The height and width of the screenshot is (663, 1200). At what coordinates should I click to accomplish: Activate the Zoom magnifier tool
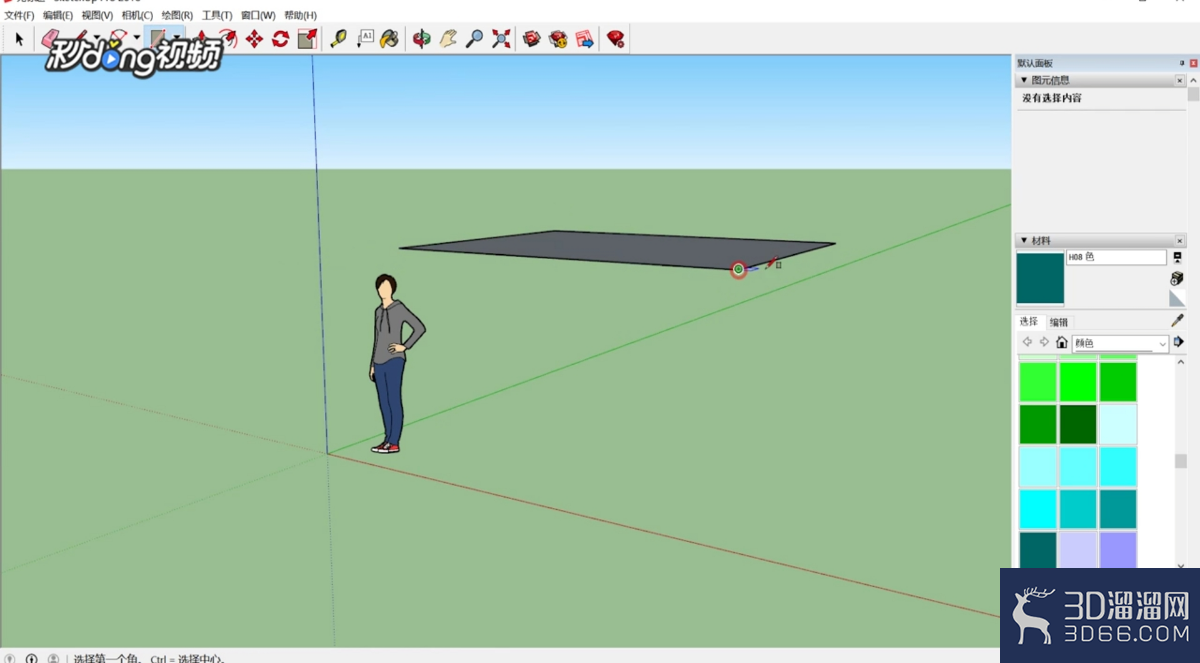(474, 39)
